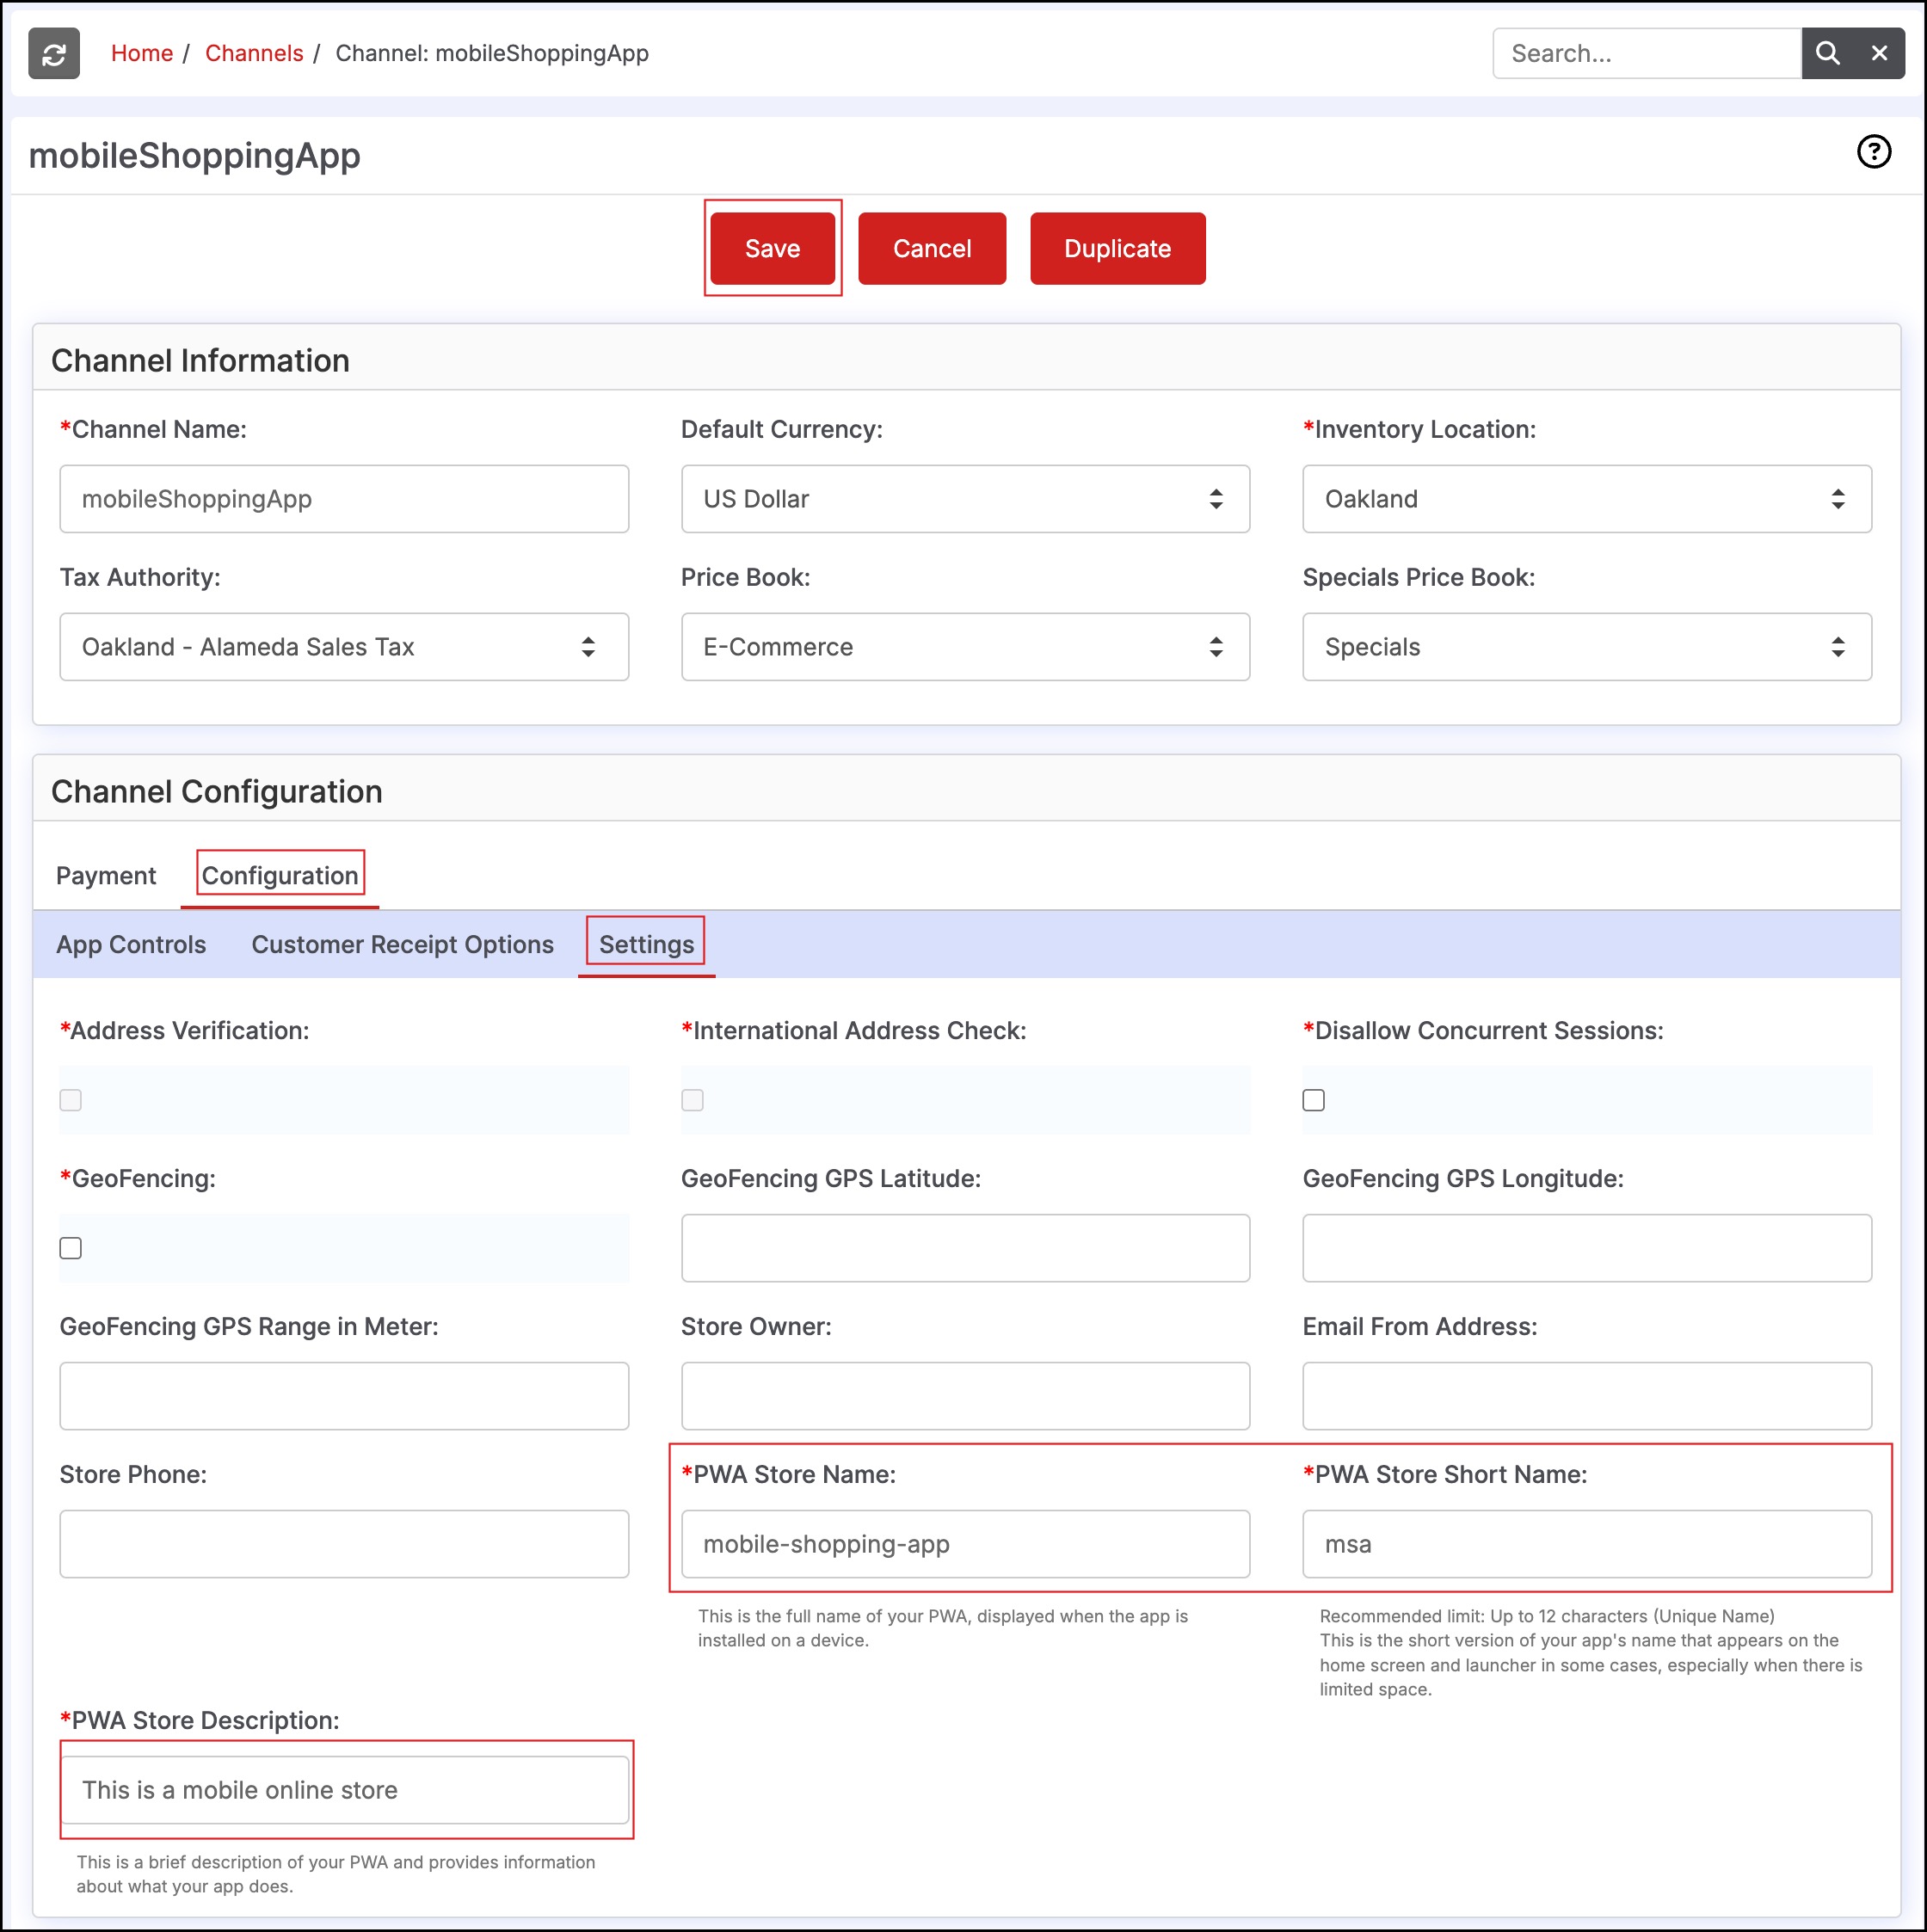Screen dimensions: 1927x1932
Task: Click the search magnifier icon
Action: coord(1827,54)
